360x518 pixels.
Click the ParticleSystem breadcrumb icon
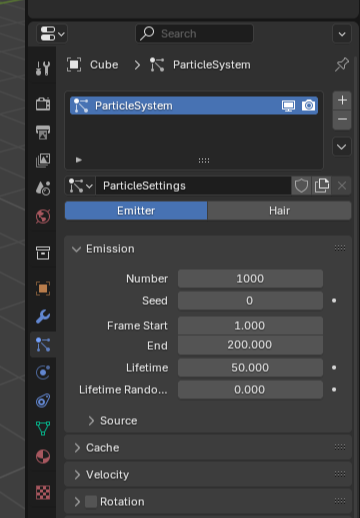click(x=157, y=65)
